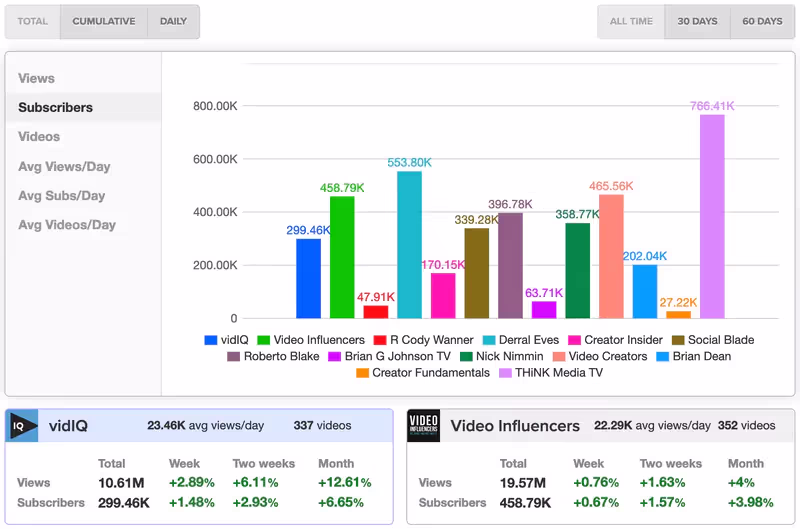The image size is (800, 529).
Task: Click the dark green bar 358.77K
Action: (x=578, y=271)
